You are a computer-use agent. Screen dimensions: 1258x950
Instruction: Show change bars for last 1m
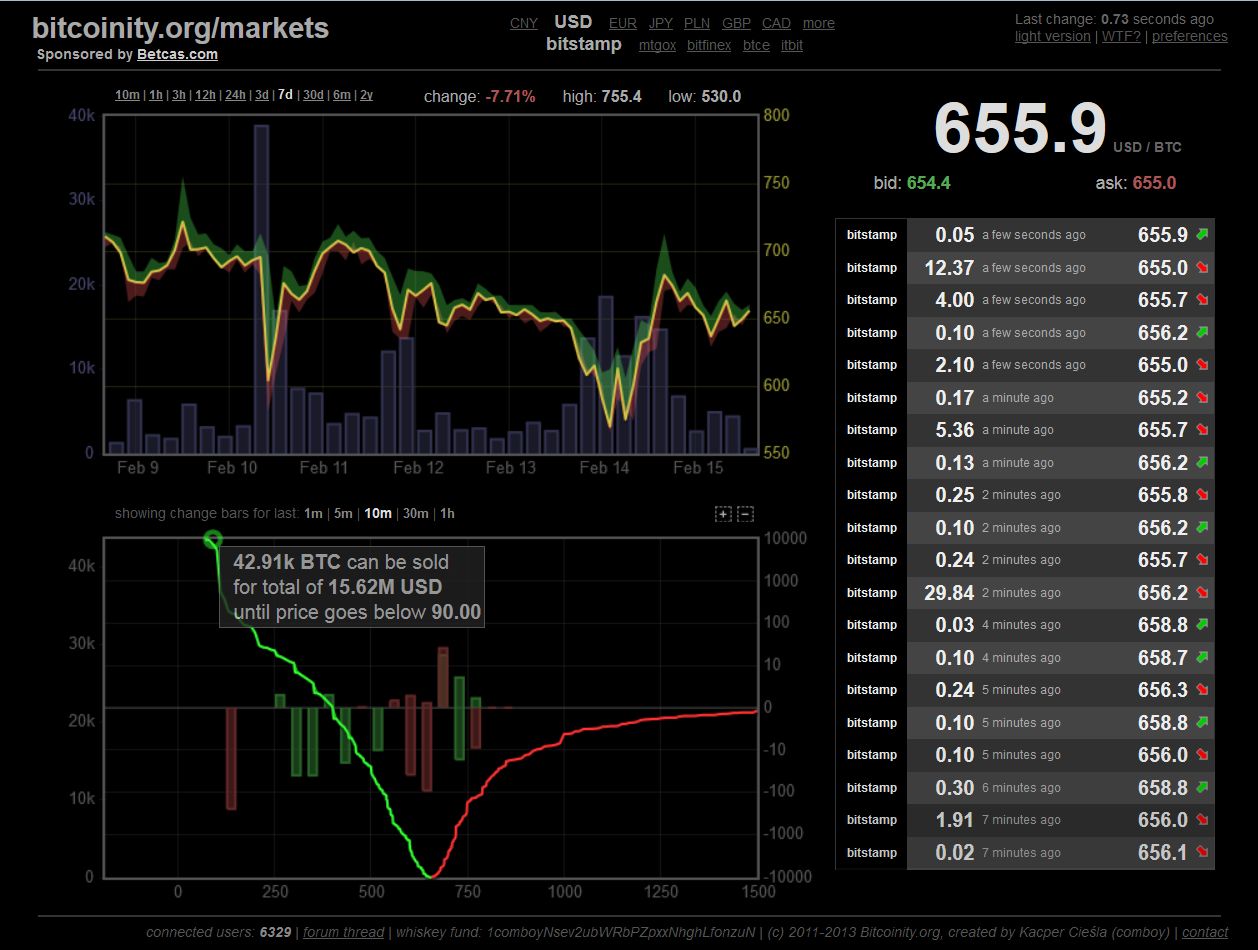pyautogui.click(x=313, y=513)
